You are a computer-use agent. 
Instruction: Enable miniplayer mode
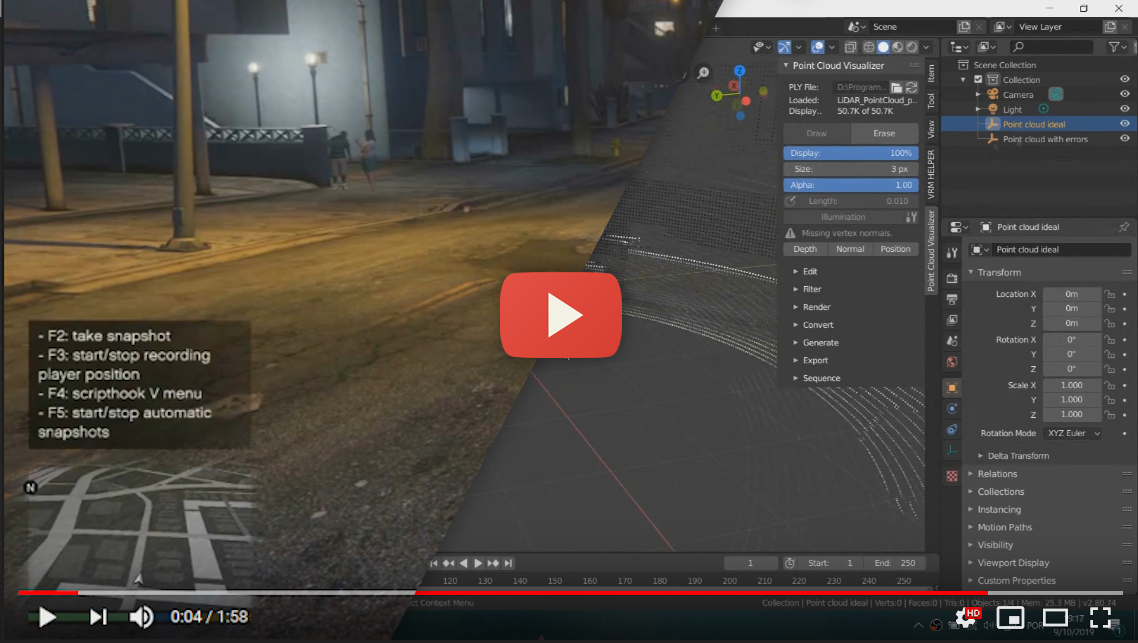1010,618
